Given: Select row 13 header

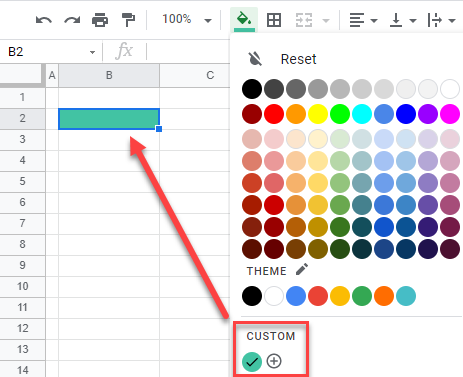Looking at the screenshot, I should (22, 349).
